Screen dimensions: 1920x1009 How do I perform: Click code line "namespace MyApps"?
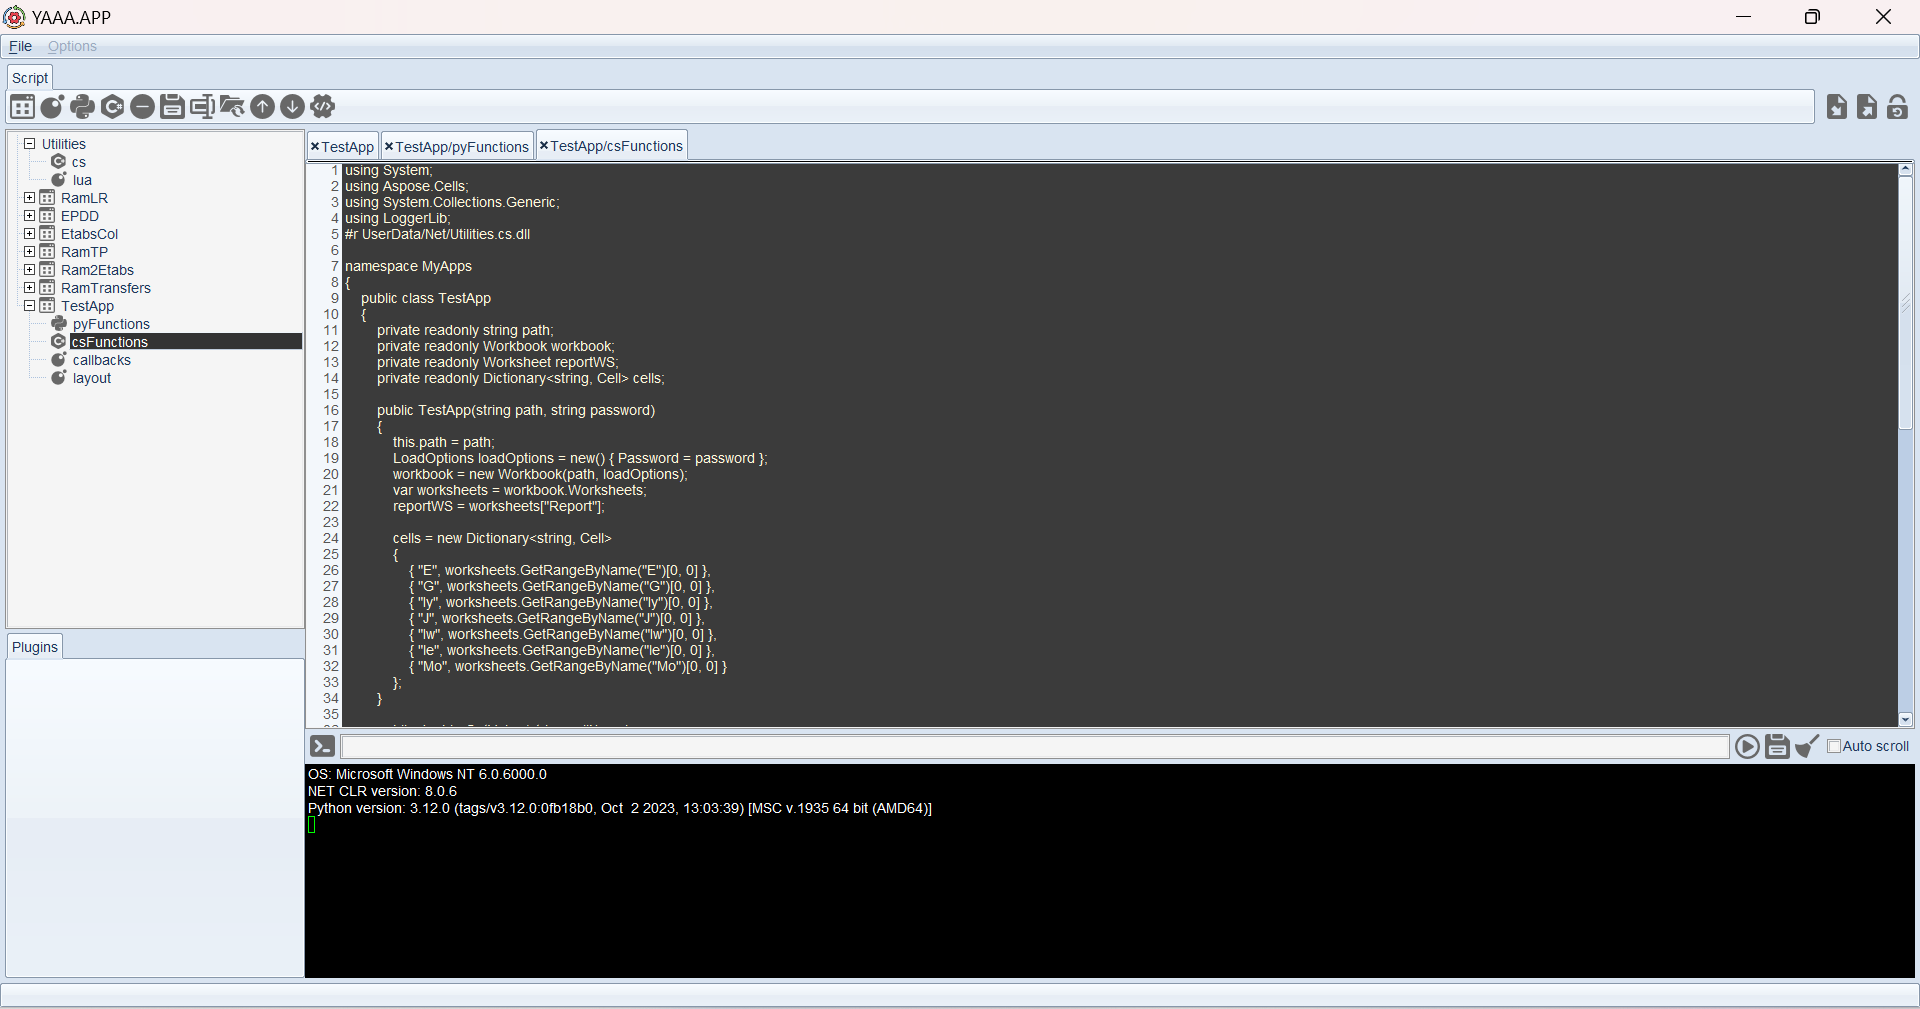tap(408, 266)
